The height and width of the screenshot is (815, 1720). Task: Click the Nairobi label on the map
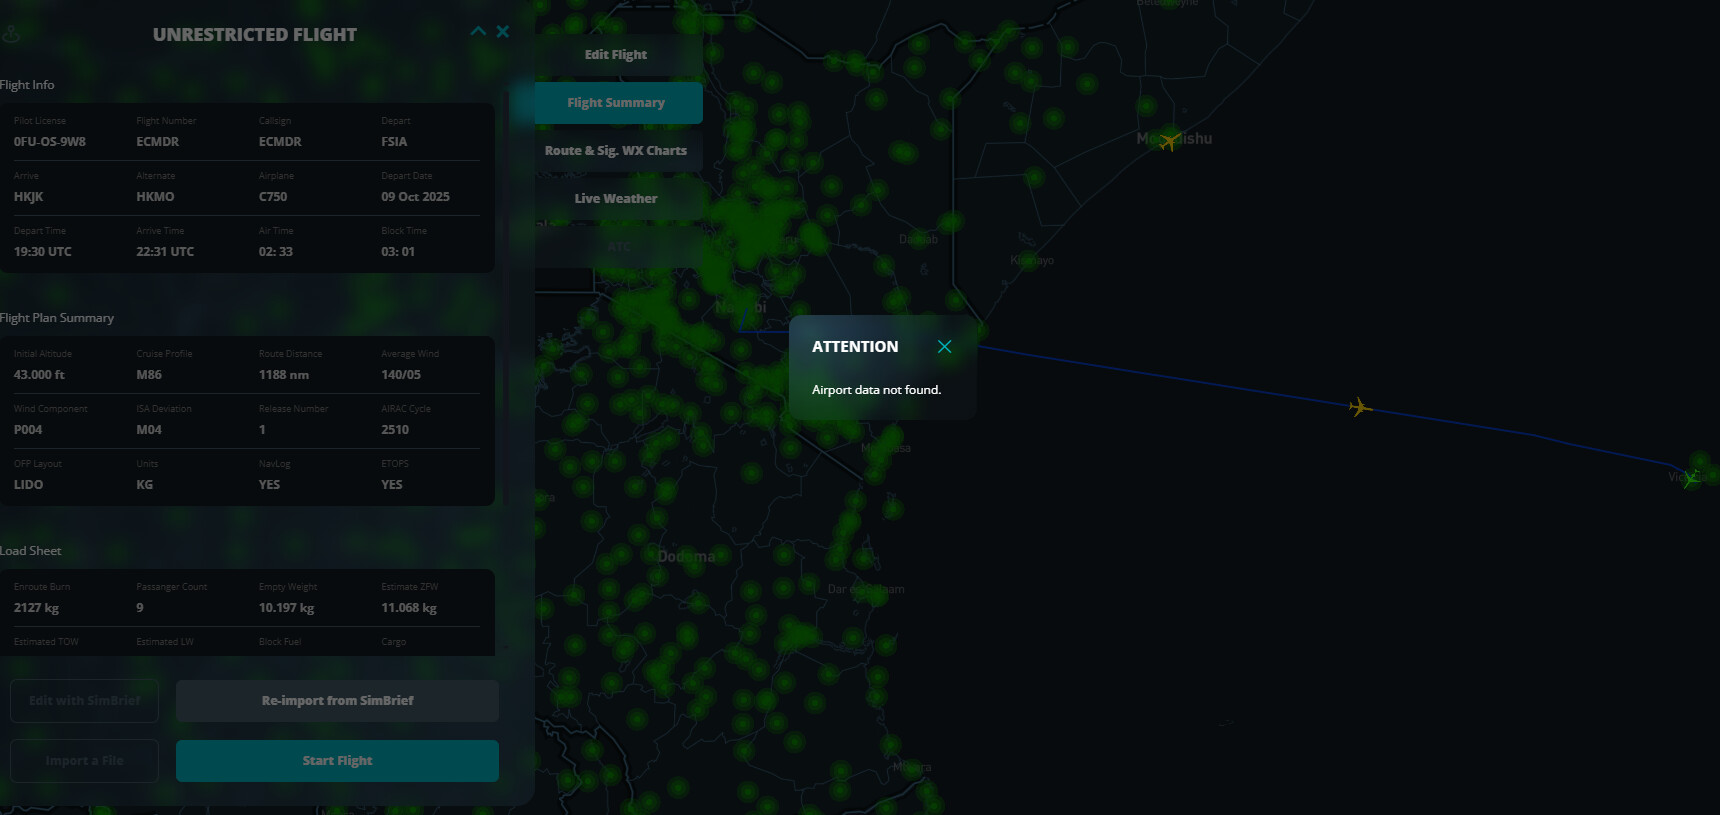click(740, 307)
